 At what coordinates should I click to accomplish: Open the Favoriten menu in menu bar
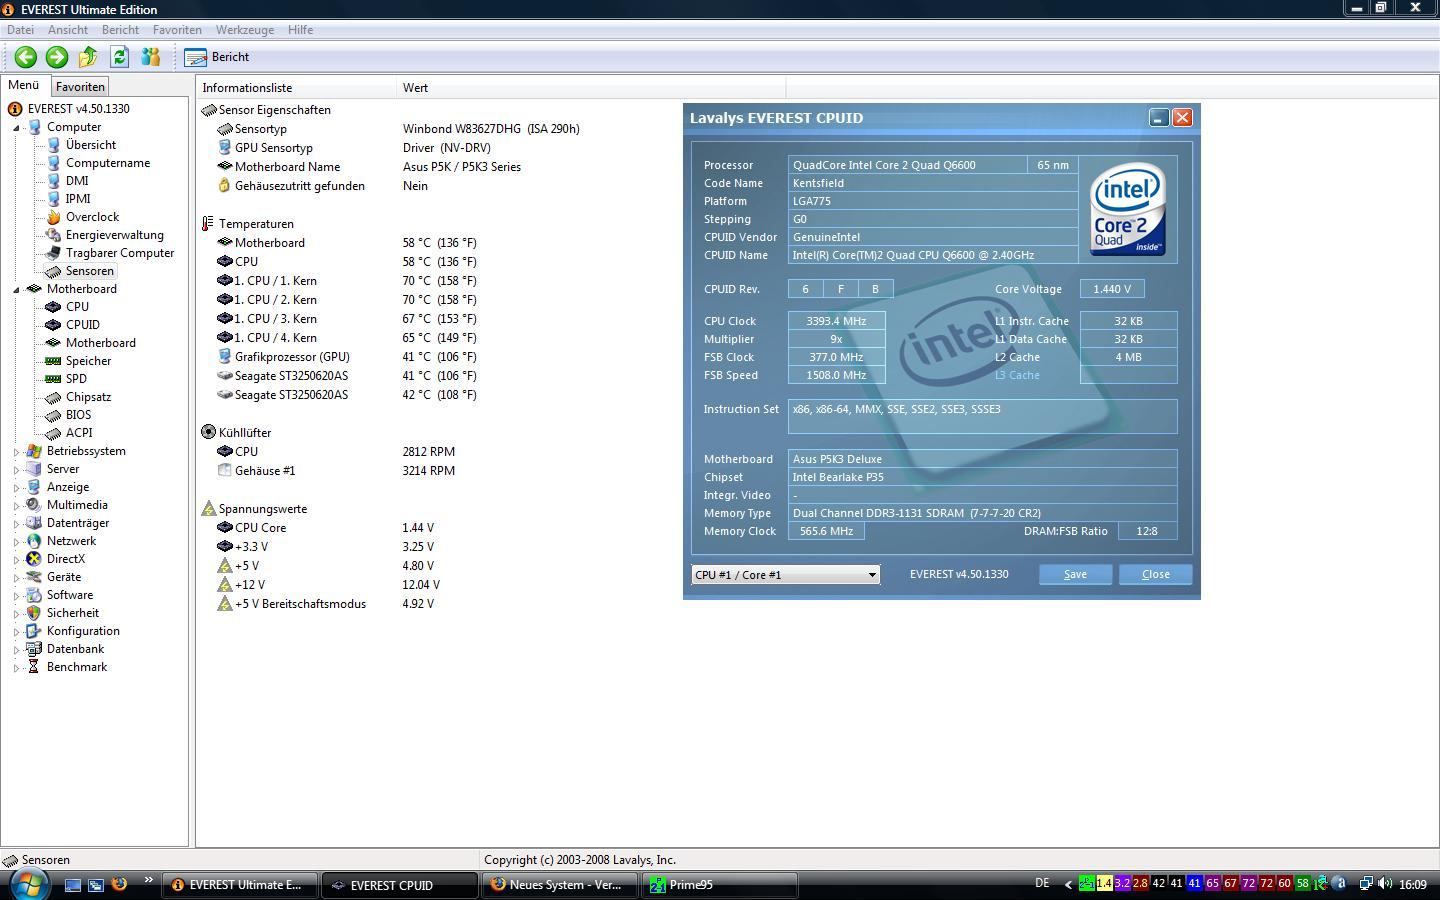pyautogui.click(x=177, y=30)
